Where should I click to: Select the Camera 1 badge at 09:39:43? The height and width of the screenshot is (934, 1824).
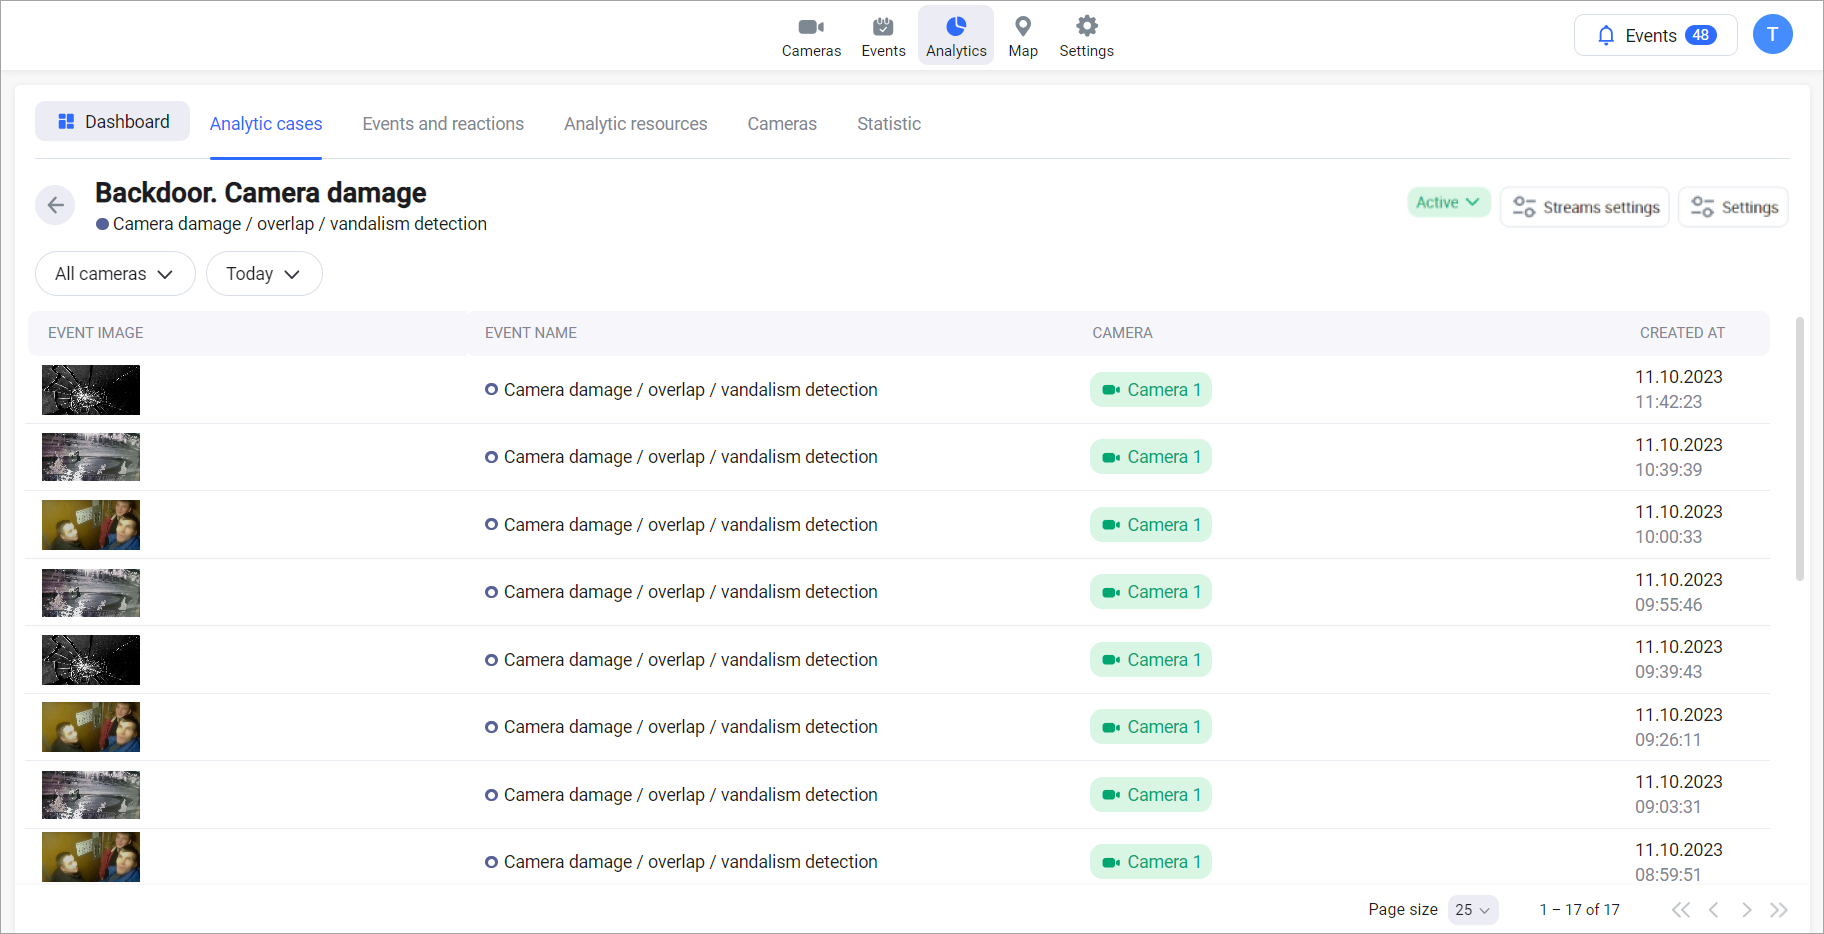click(x=1151, y=660)
